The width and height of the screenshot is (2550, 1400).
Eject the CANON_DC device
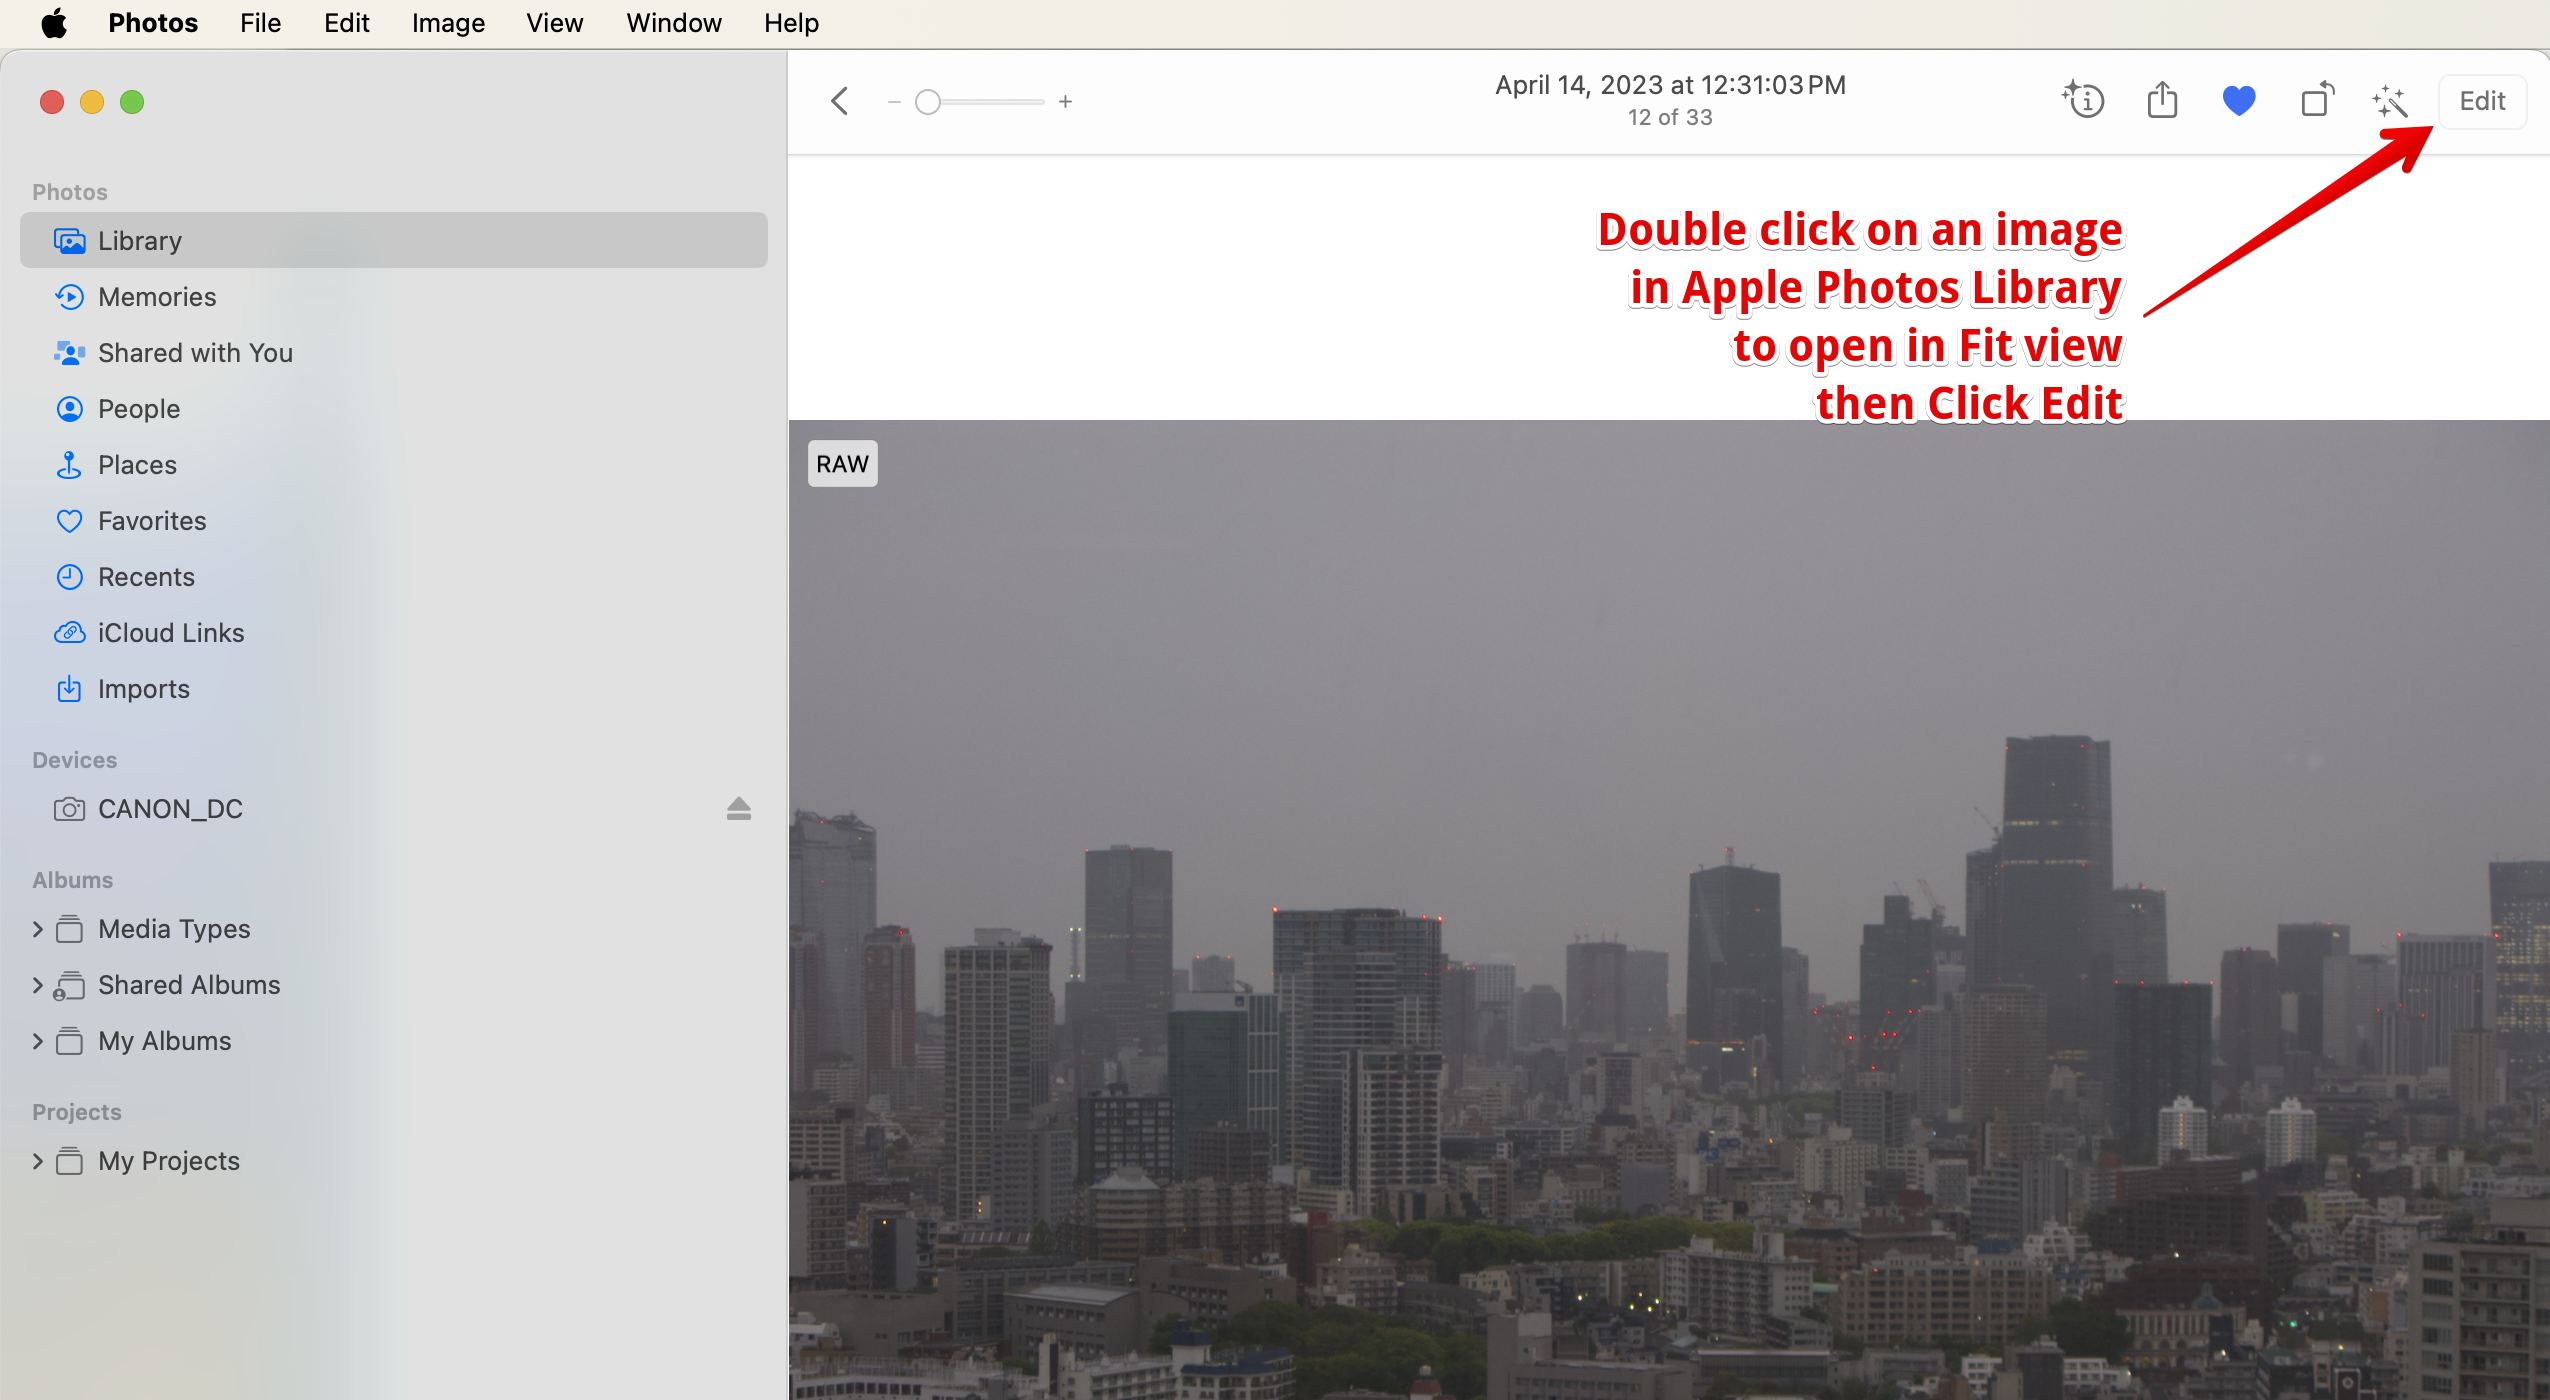pos(738,809)
